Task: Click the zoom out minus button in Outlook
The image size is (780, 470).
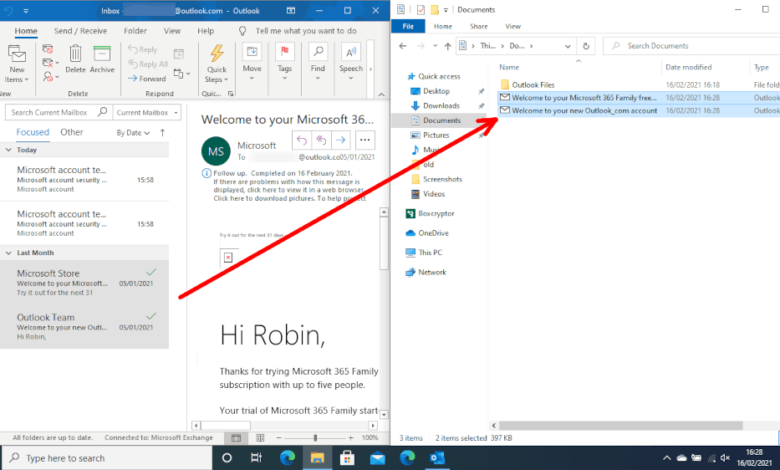Action: point(279,438)
